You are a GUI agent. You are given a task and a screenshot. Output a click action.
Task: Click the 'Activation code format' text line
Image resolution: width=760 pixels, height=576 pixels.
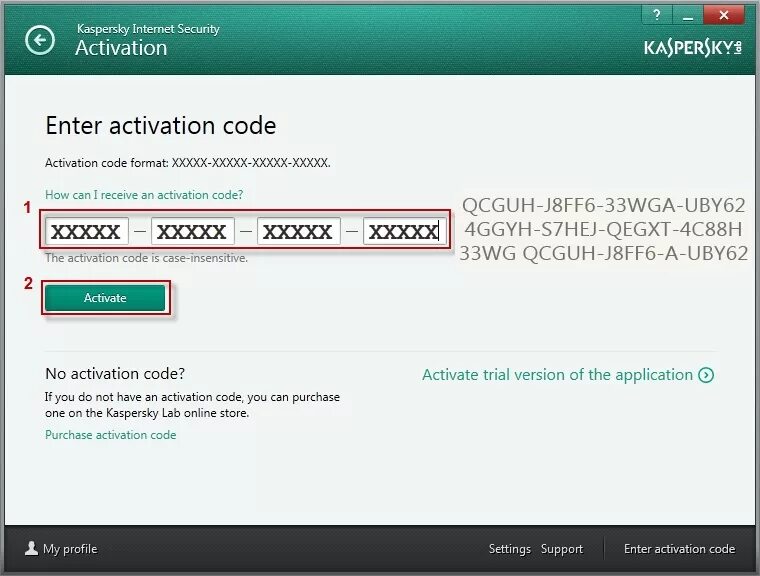coord(188,163)
